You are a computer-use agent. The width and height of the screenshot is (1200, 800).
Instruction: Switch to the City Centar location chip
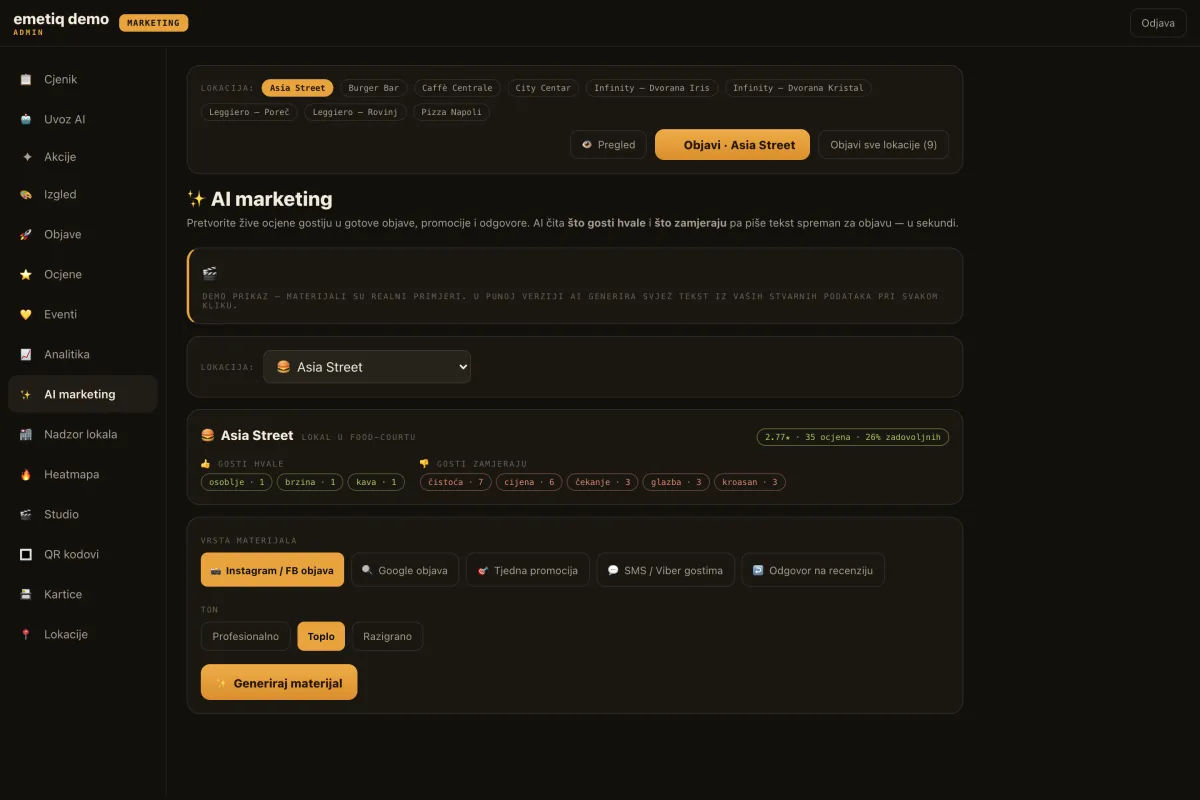click(543, 88)
